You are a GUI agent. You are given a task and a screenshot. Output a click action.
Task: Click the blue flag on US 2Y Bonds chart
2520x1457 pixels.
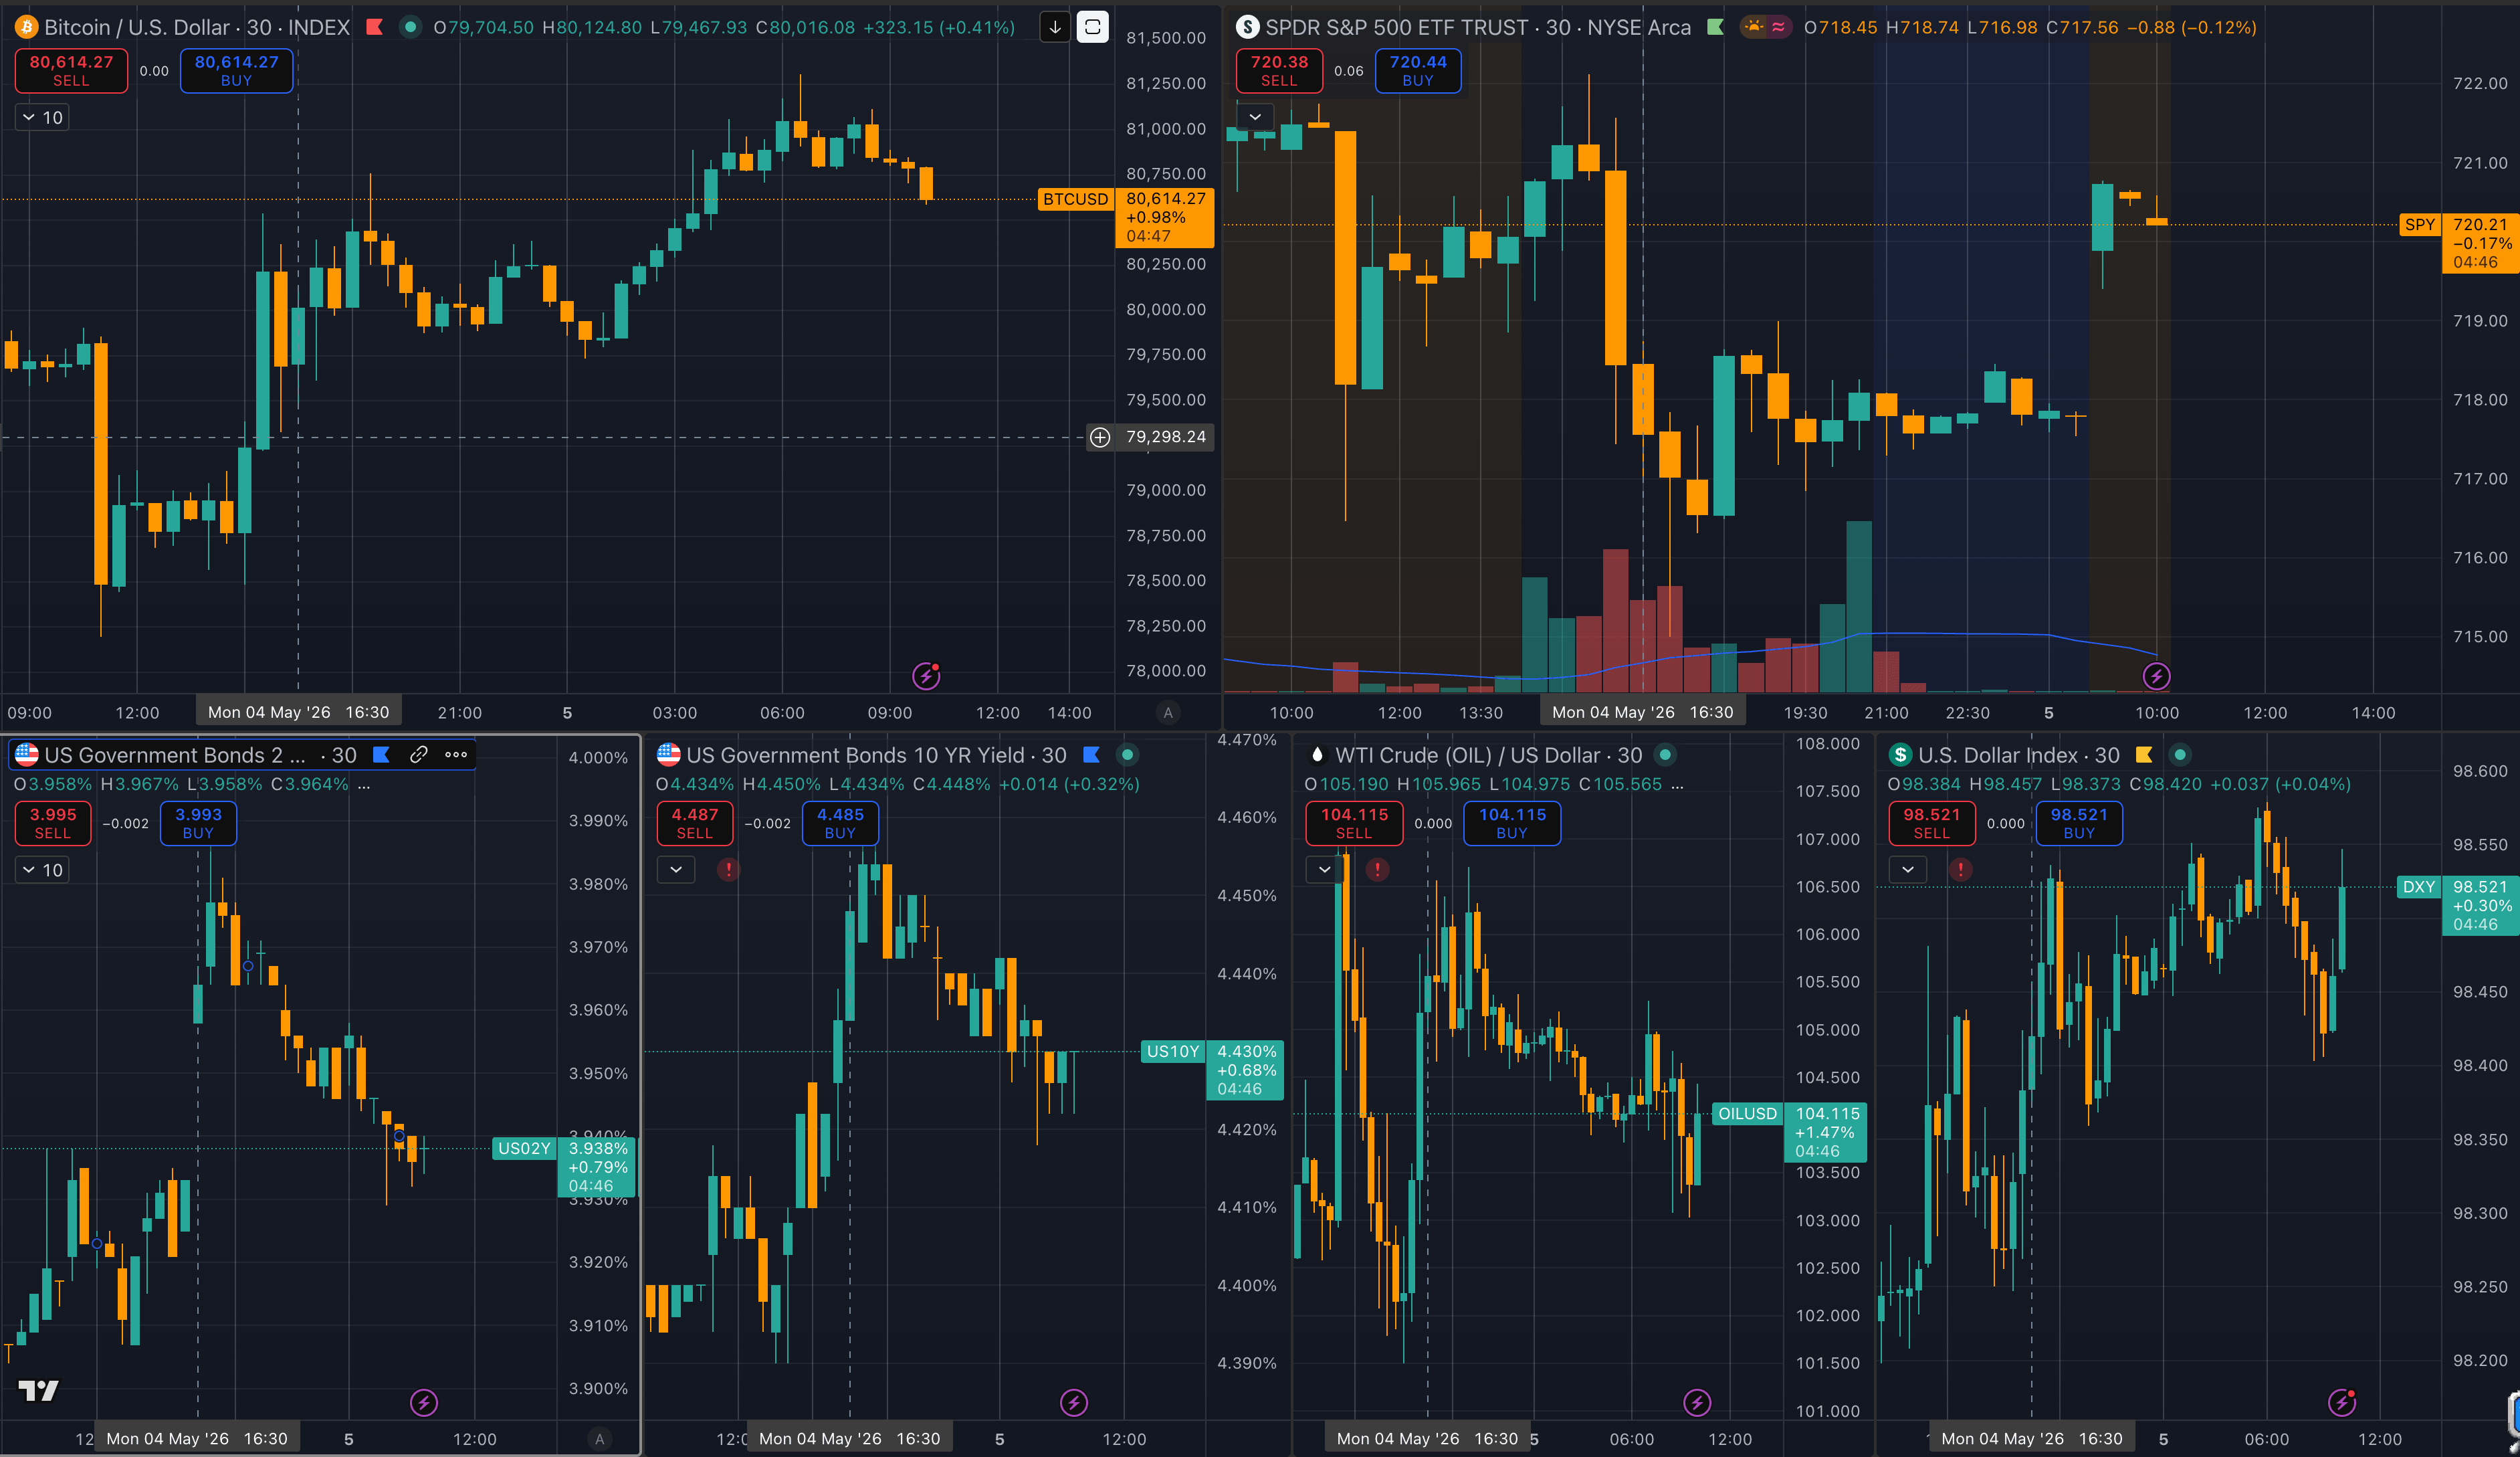381,755
